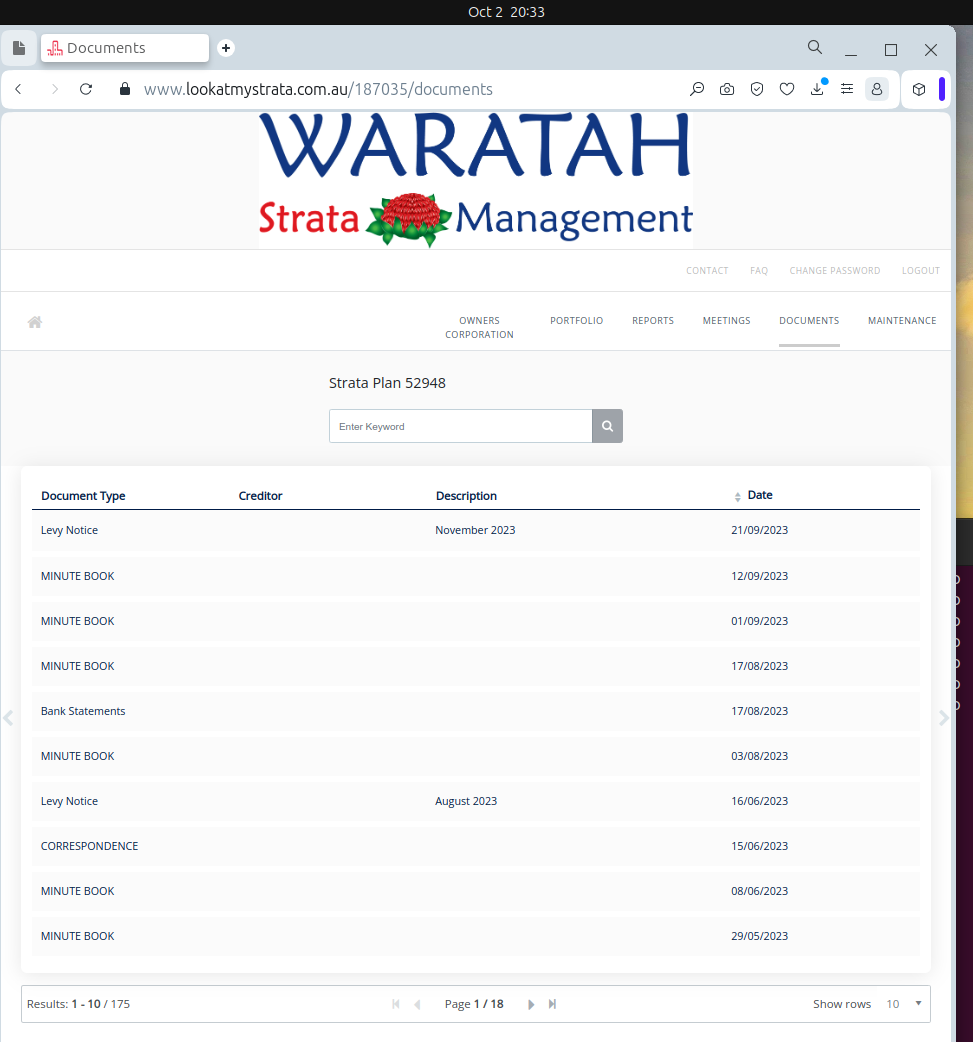Screen dimensions: 973x1042
Task: Open MINUTE BOOK dated 17/08/2023
Action: 476,667
